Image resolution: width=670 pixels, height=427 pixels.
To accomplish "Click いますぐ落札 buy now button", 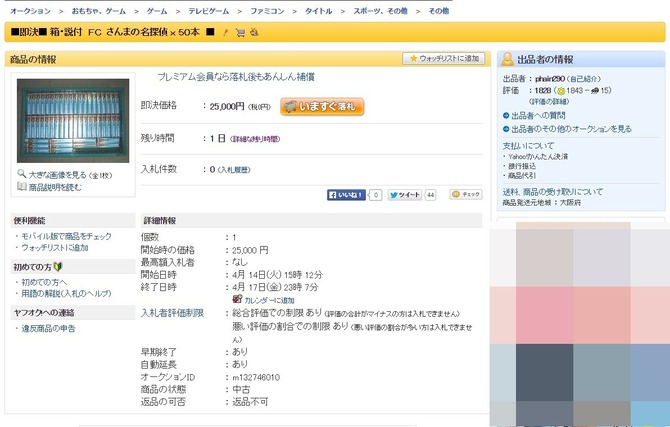I will tap(322, 106).
